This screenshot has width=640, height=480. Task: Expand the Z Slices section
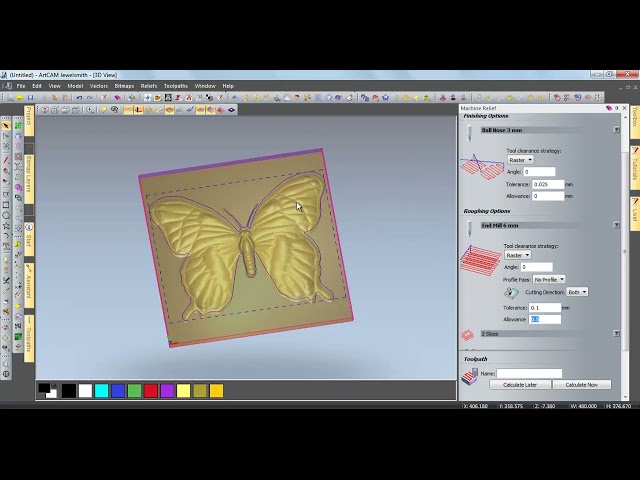click(x=616, y=333)
